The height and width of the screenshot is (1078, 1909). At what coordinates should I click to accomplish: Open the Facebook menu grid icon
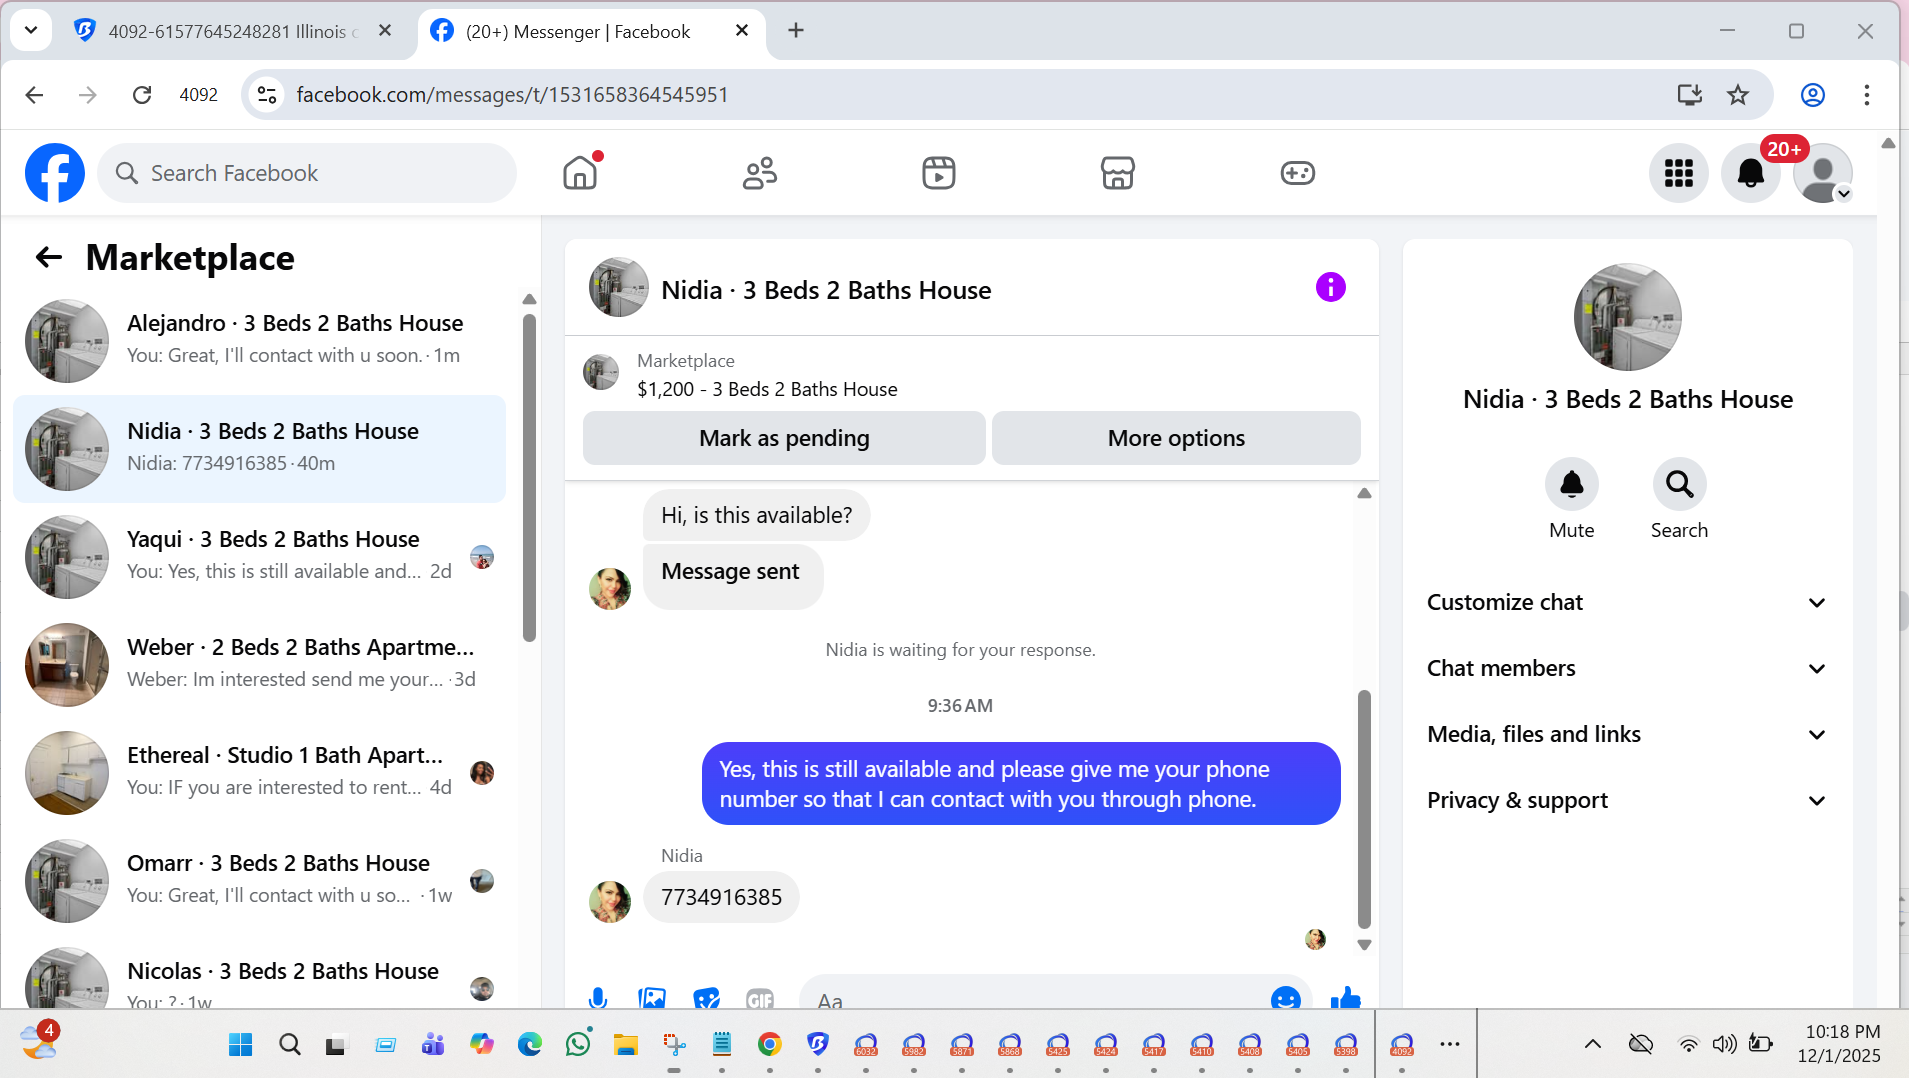[x=1679, y=173]
